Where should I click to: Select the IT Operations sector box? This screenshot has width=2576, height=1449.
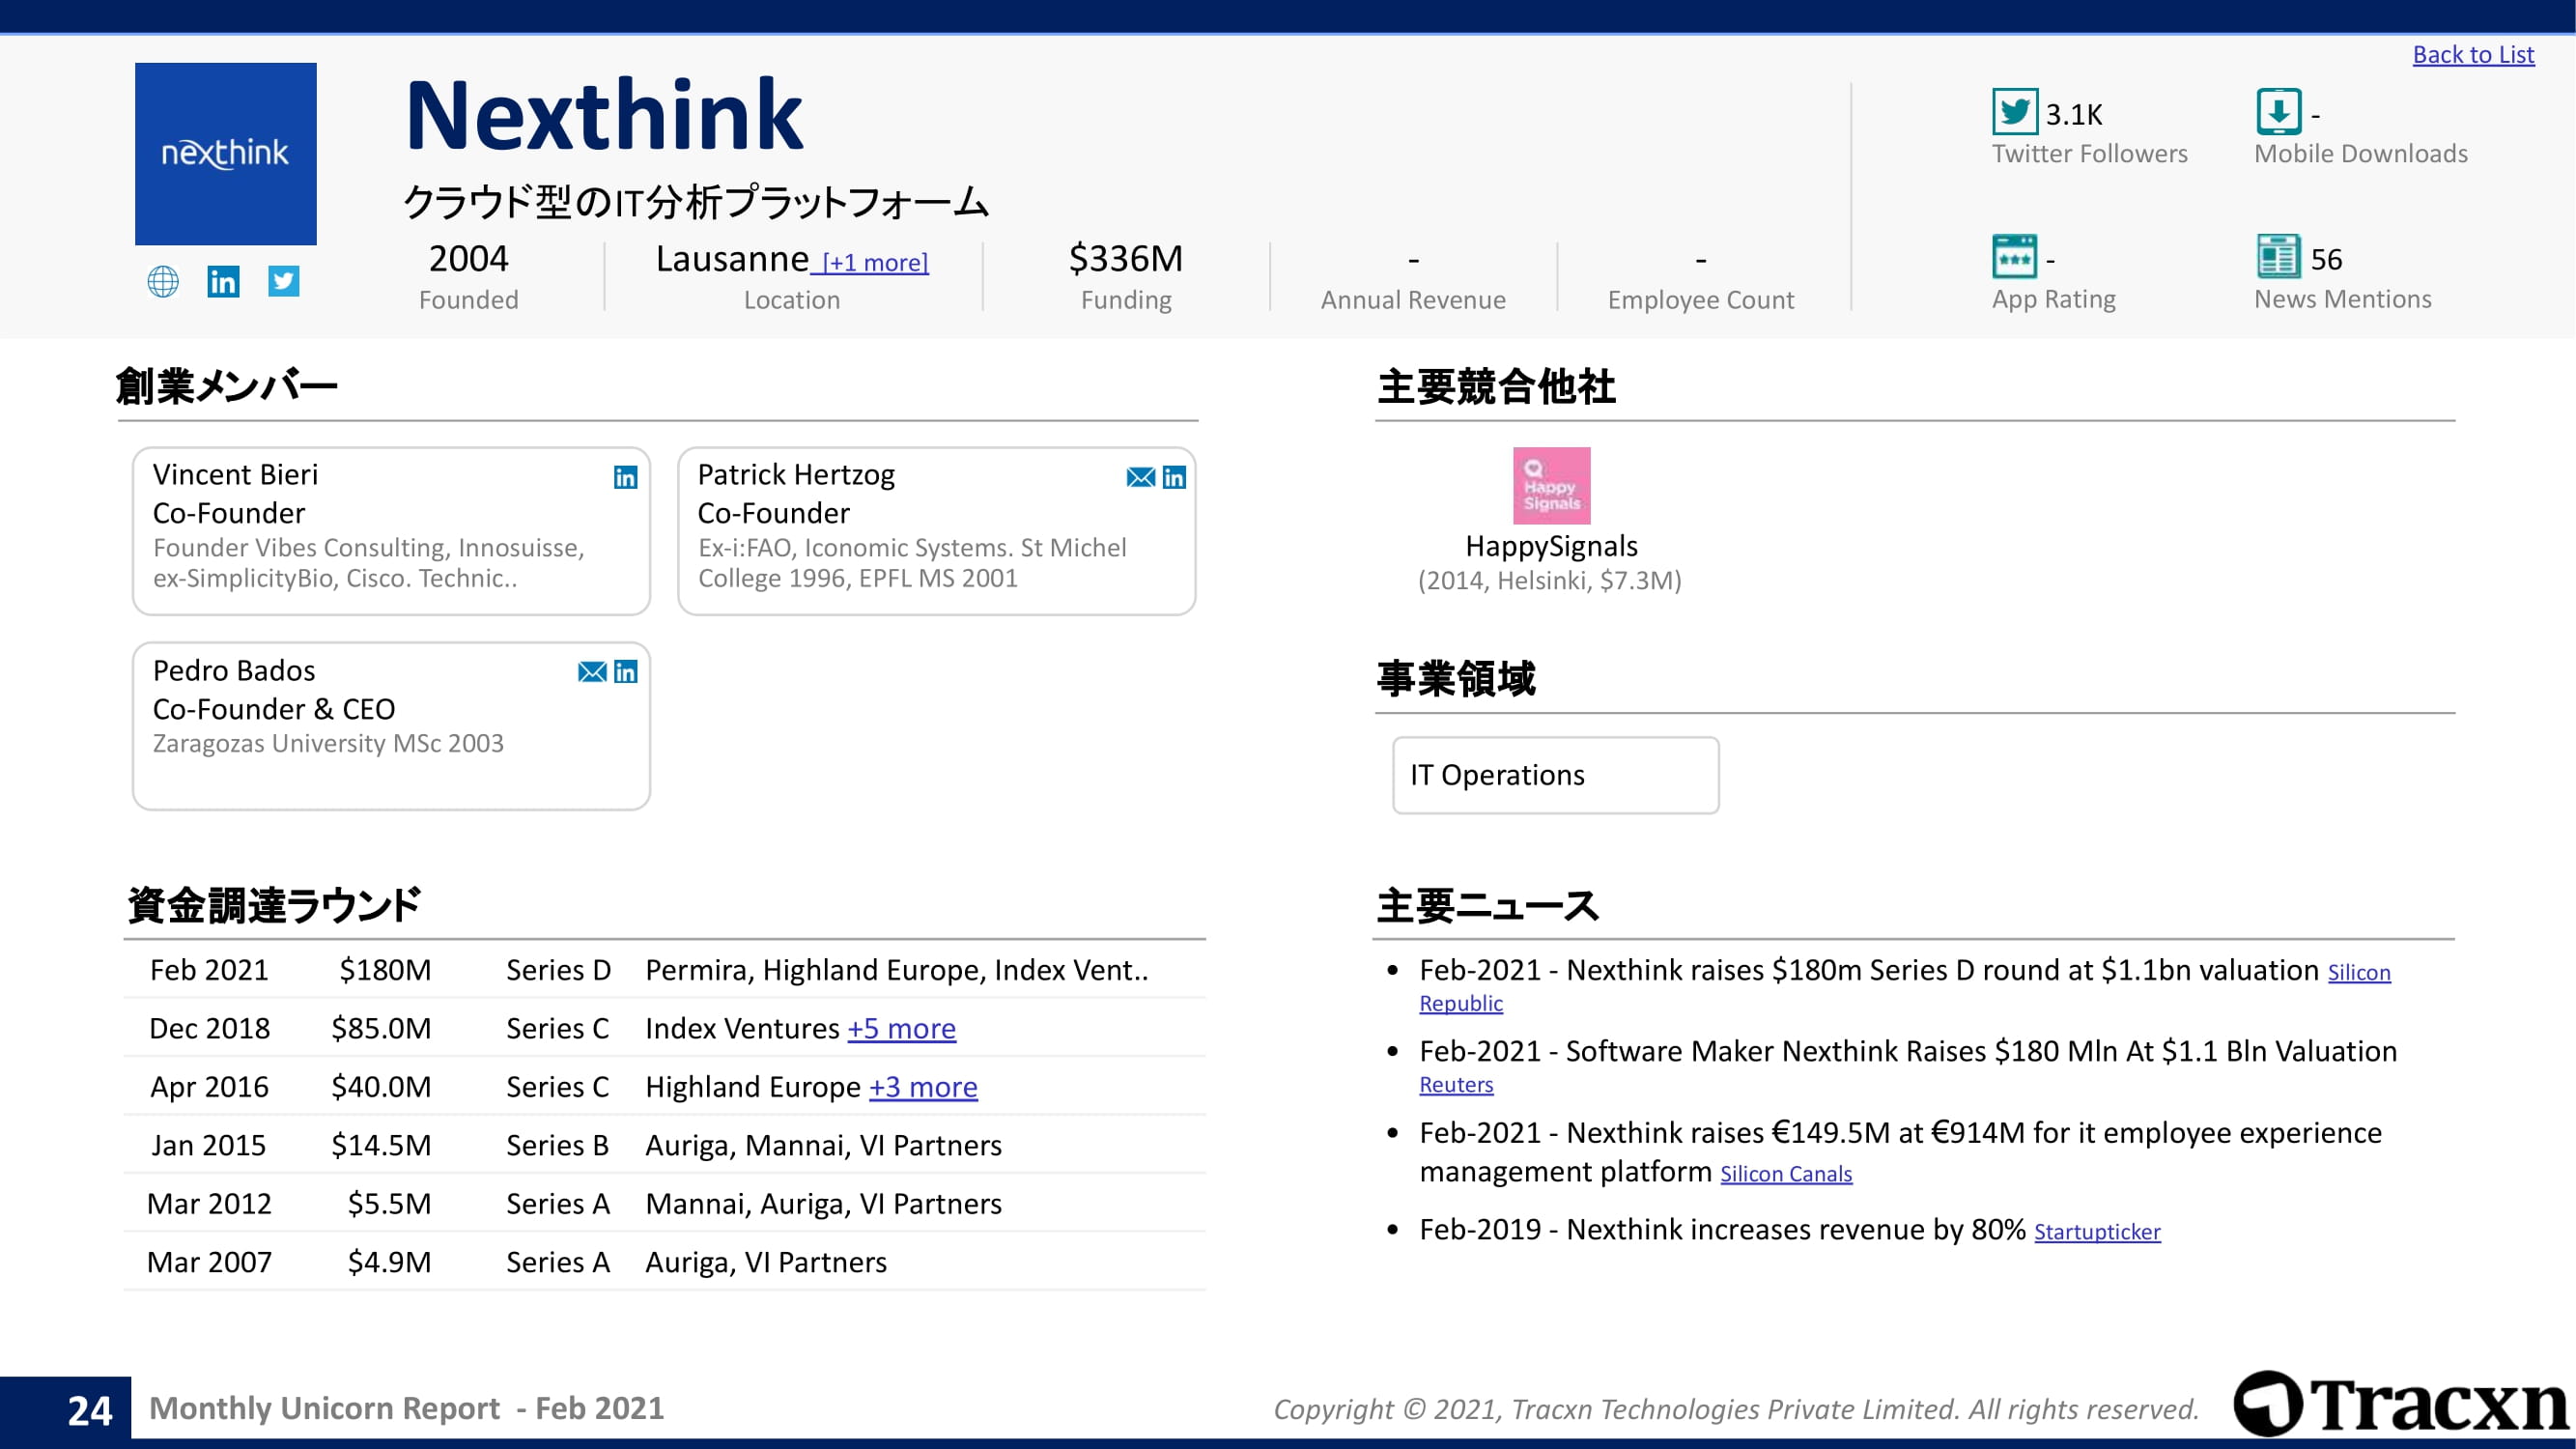tap(1554, 775)
